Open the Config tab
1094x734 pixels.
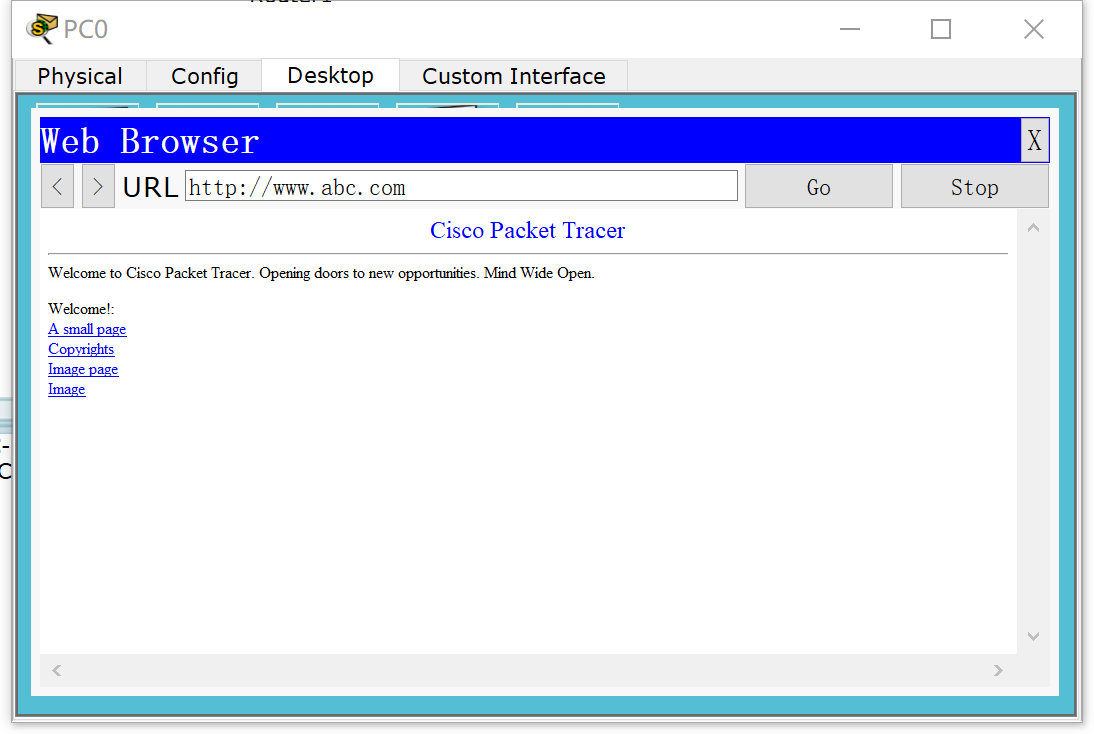(x=204, y=75)
